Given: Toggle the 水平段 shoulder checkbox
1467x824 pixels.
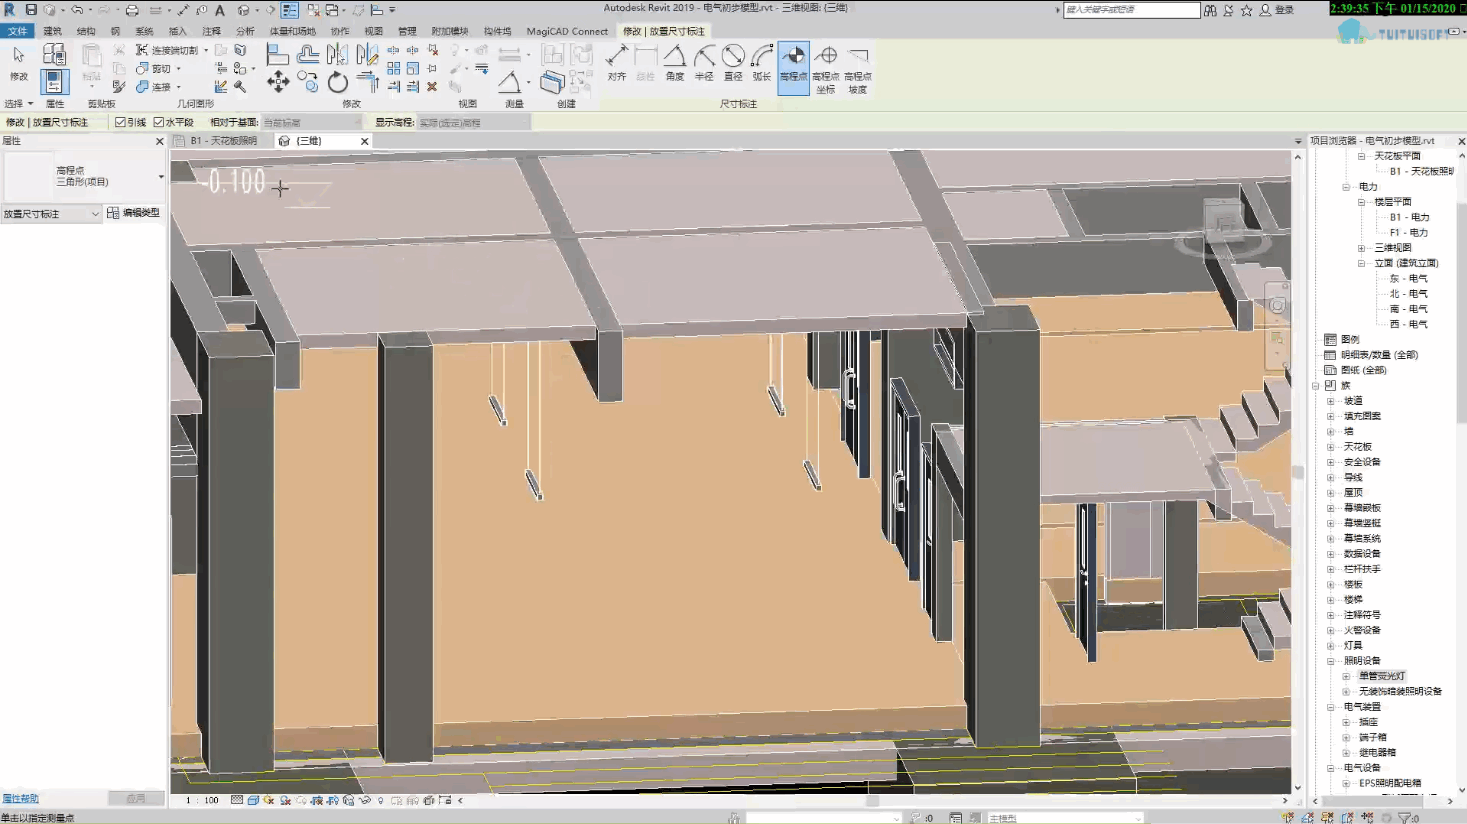Looking at the screenshot, I should click(173, 122).
